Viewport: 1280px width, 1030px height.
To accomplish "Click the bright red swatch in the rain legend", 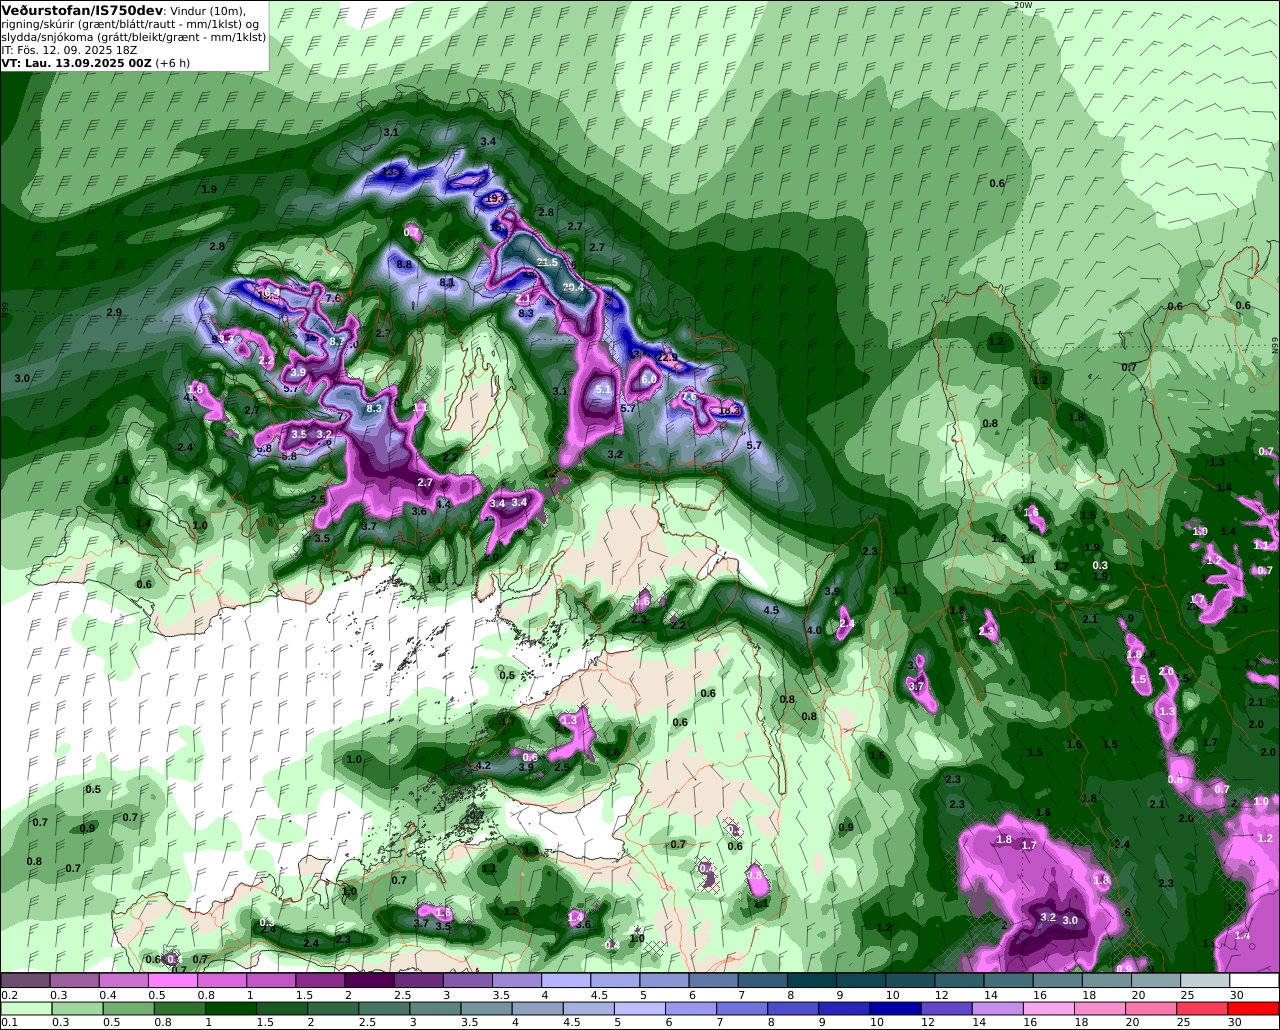I will 1253,1008.
